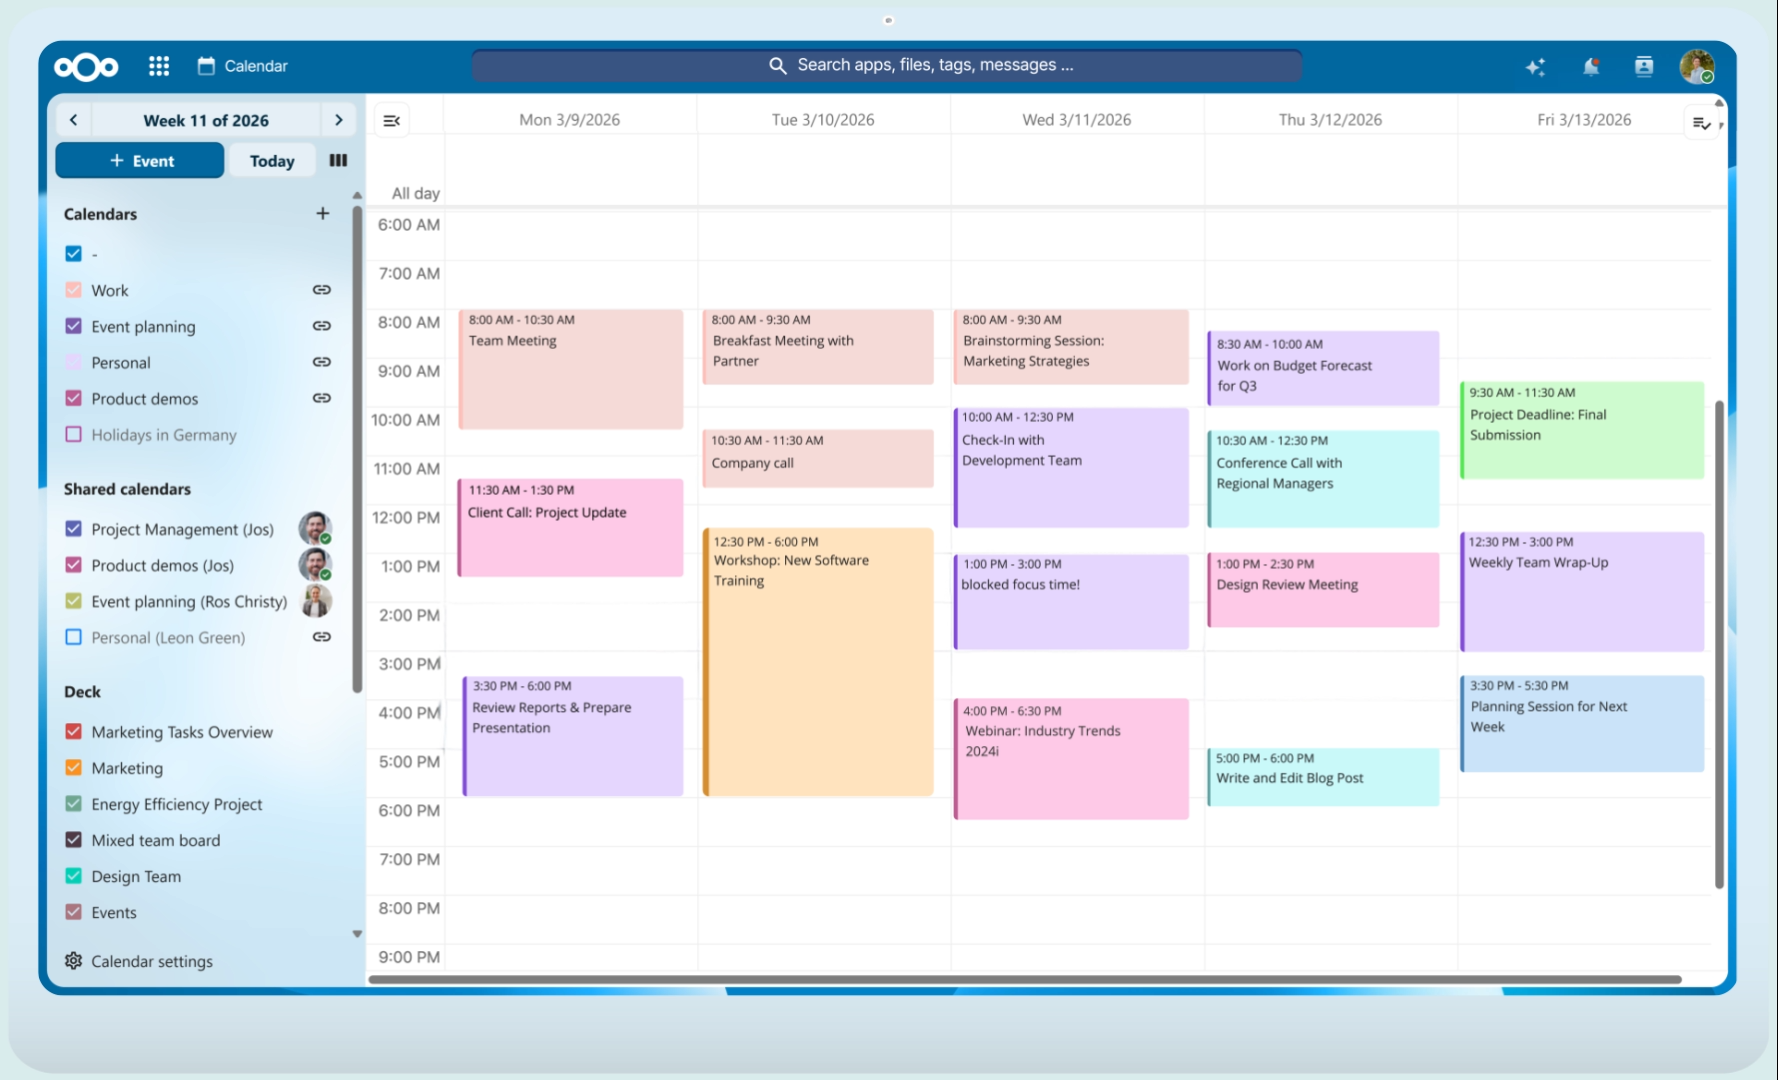This screenshot has width=1778, height=1080.
Task: Toggle Project Management (Jos) checkbox
Action: tap(73, 529)
